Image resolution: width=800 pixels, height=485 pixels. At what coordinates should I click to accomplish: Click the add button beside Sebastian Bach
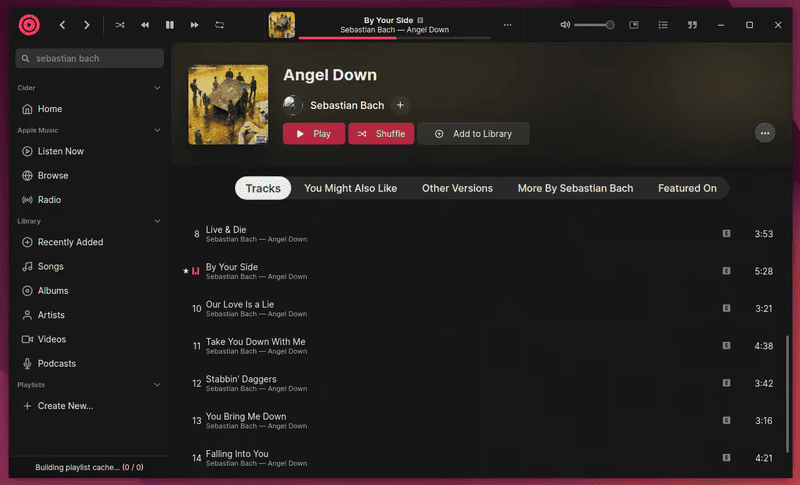pos(400,105)
